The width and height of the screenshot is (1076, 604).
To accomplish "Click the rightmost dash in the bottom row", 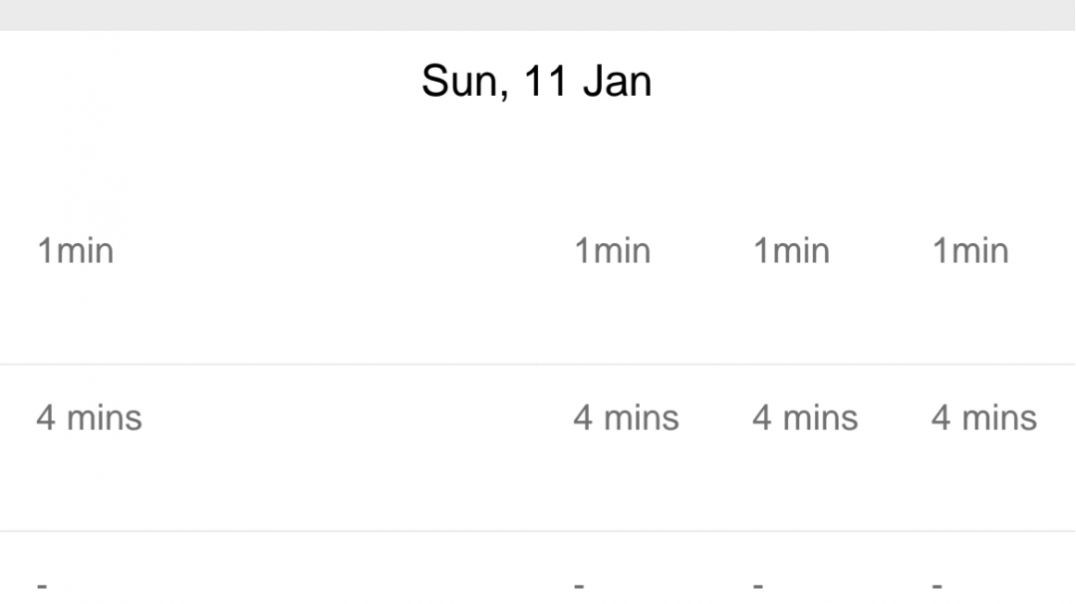I will [937, 584].
